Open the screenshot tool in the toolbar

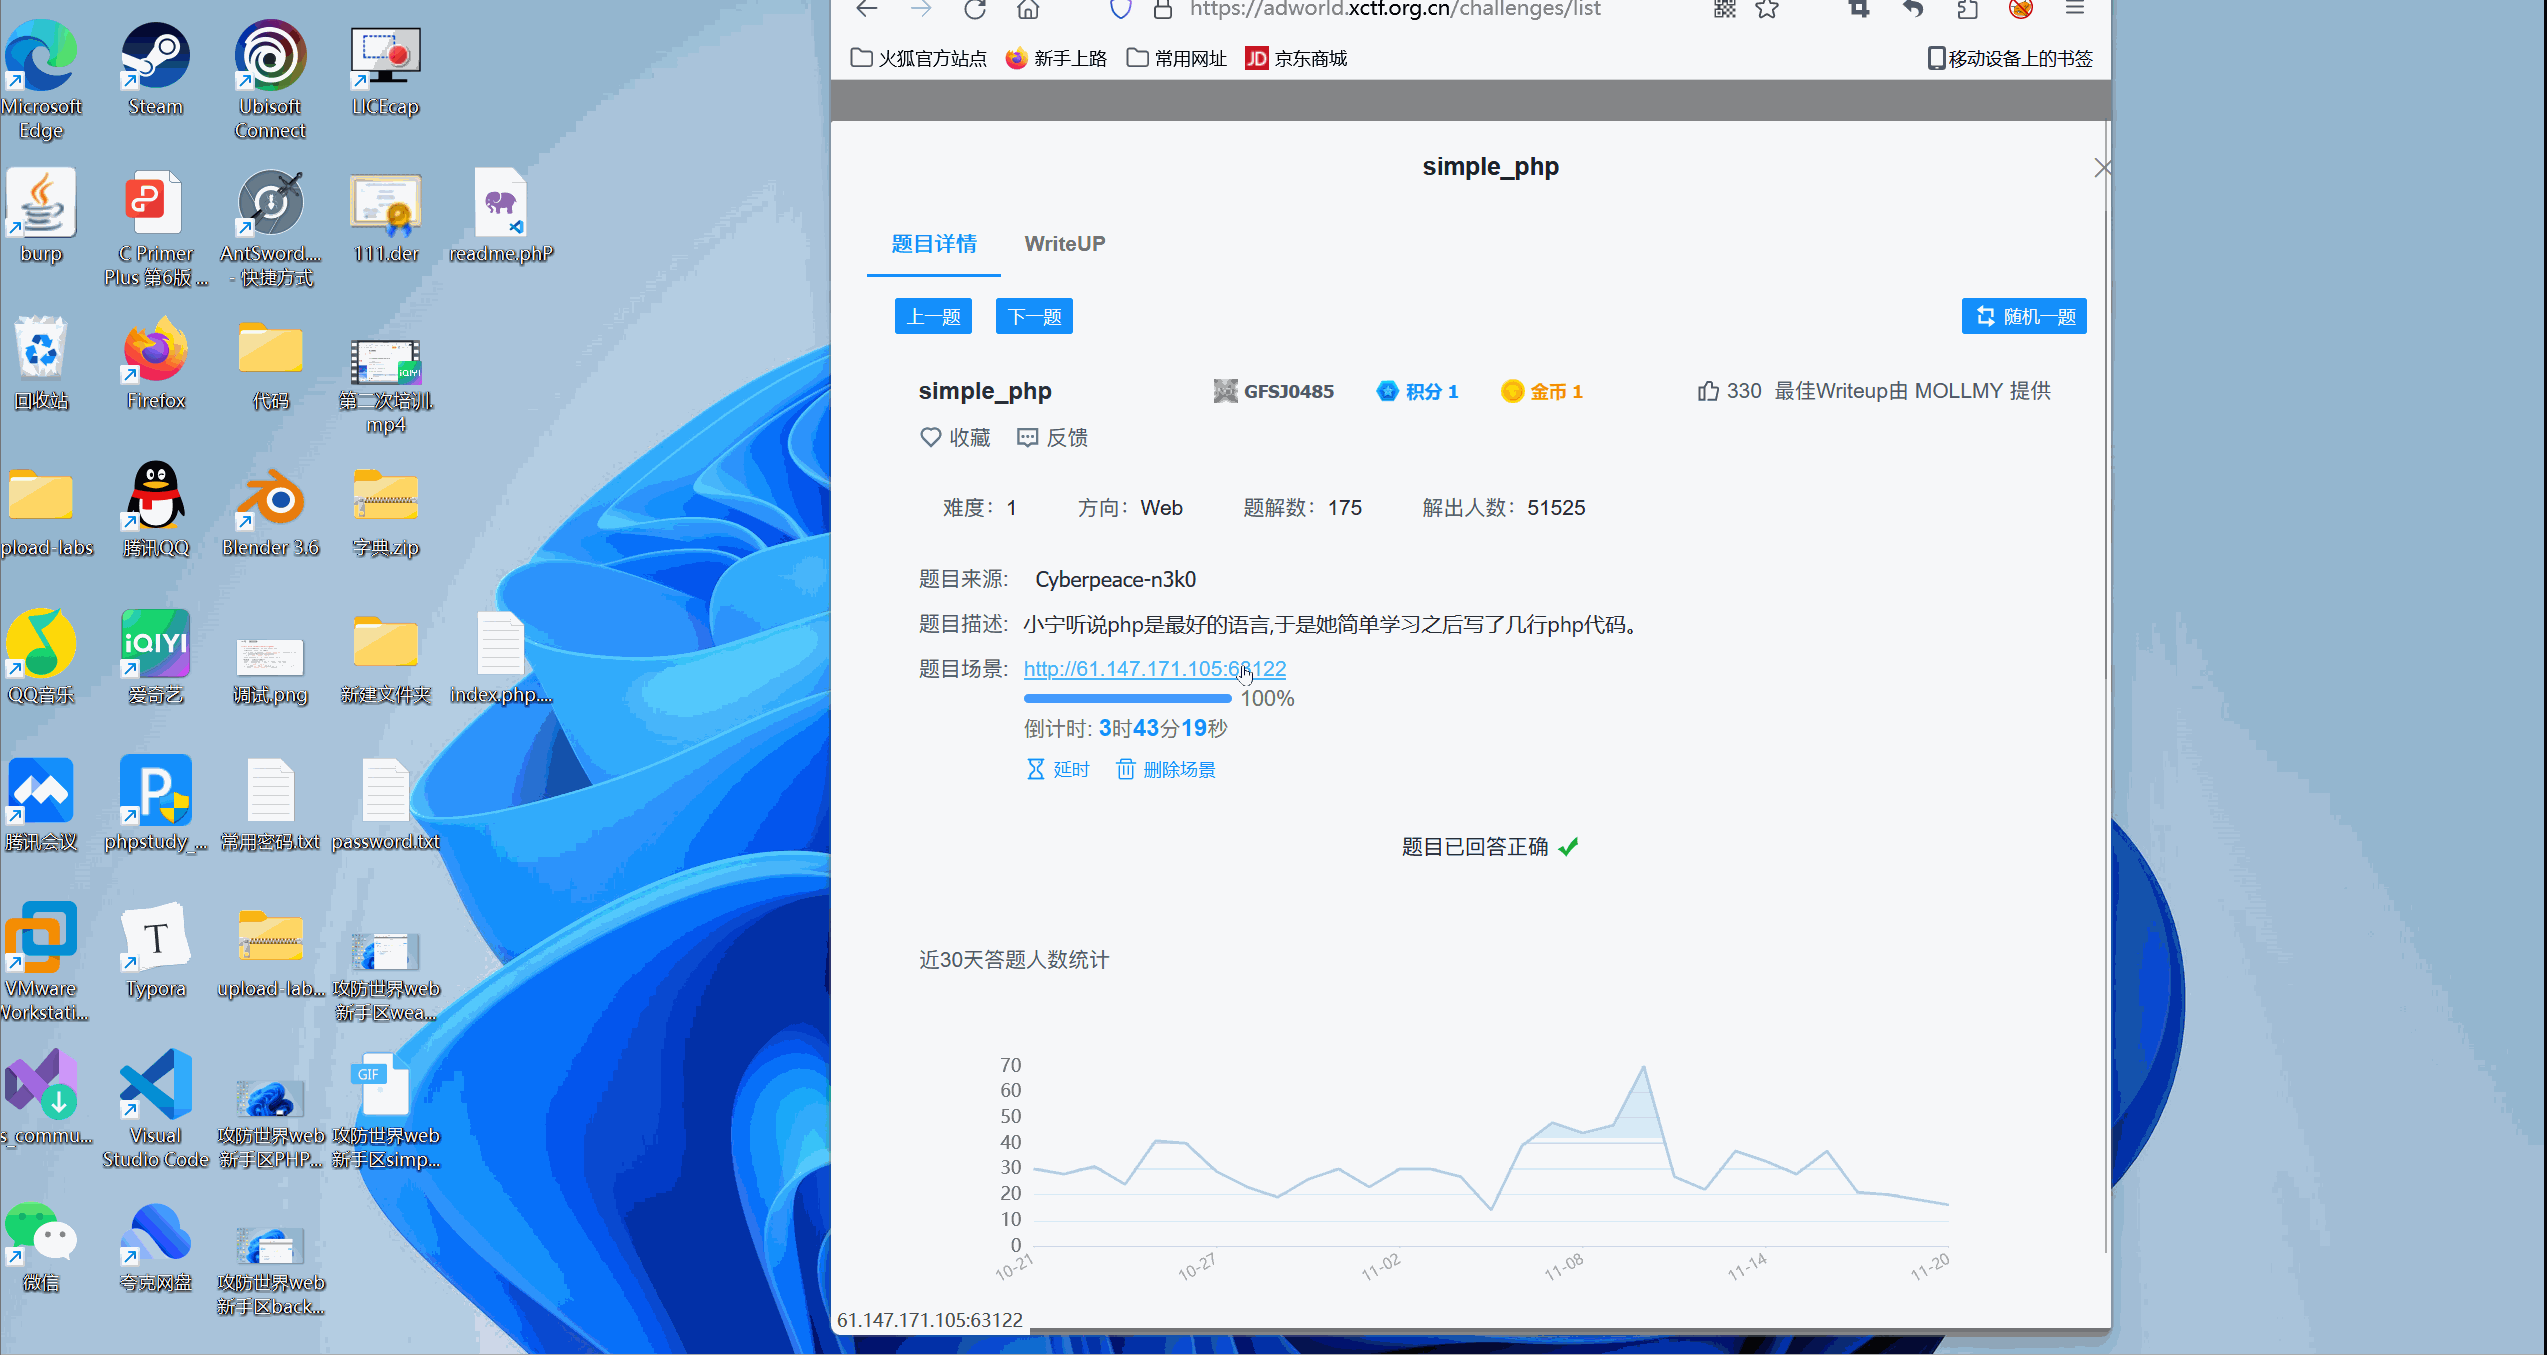1857,10
